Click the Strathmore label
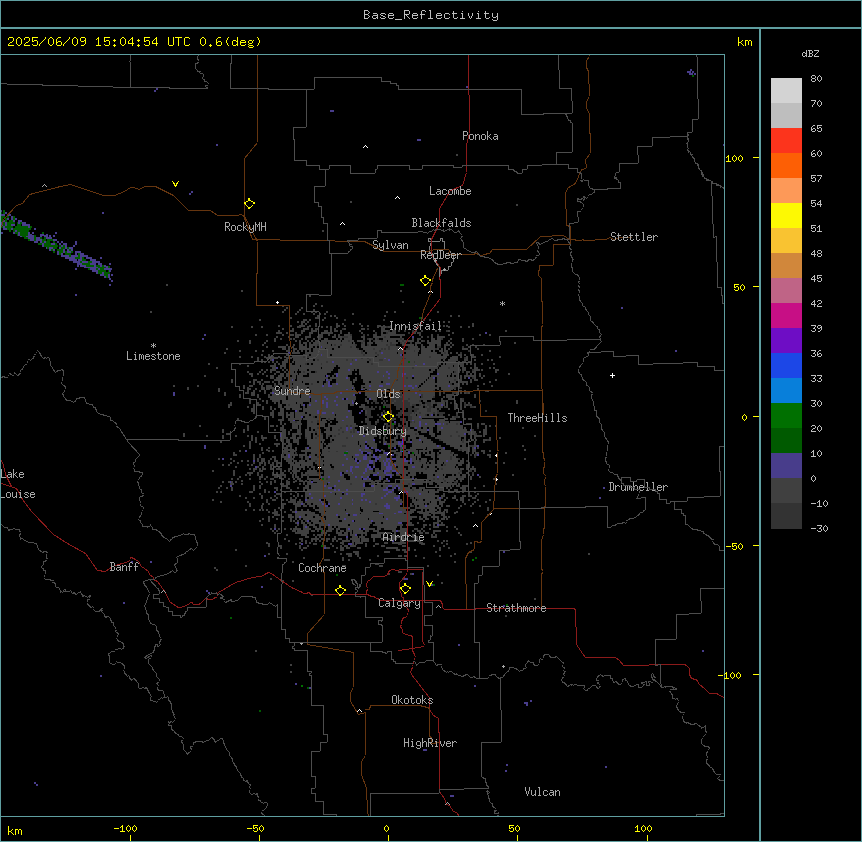 (516, 608)
